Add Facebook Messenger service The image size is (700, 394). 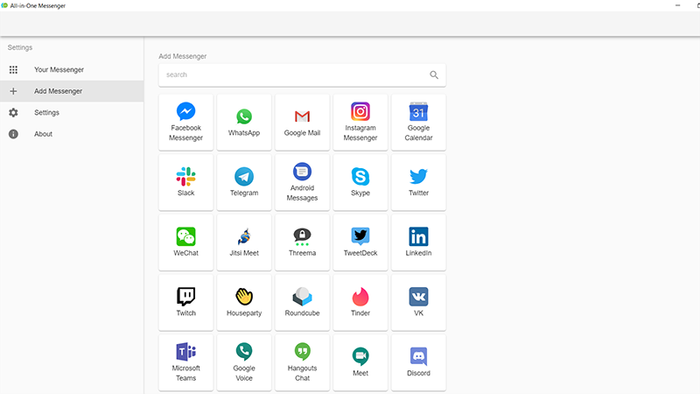[186, 122]
